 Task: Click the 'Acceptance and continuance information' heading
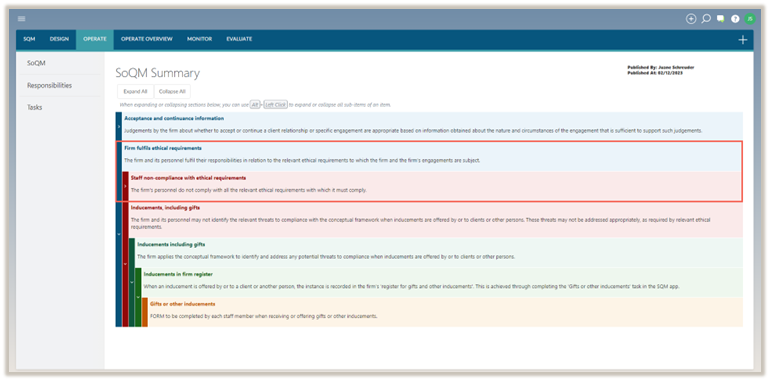click(174, 118)
